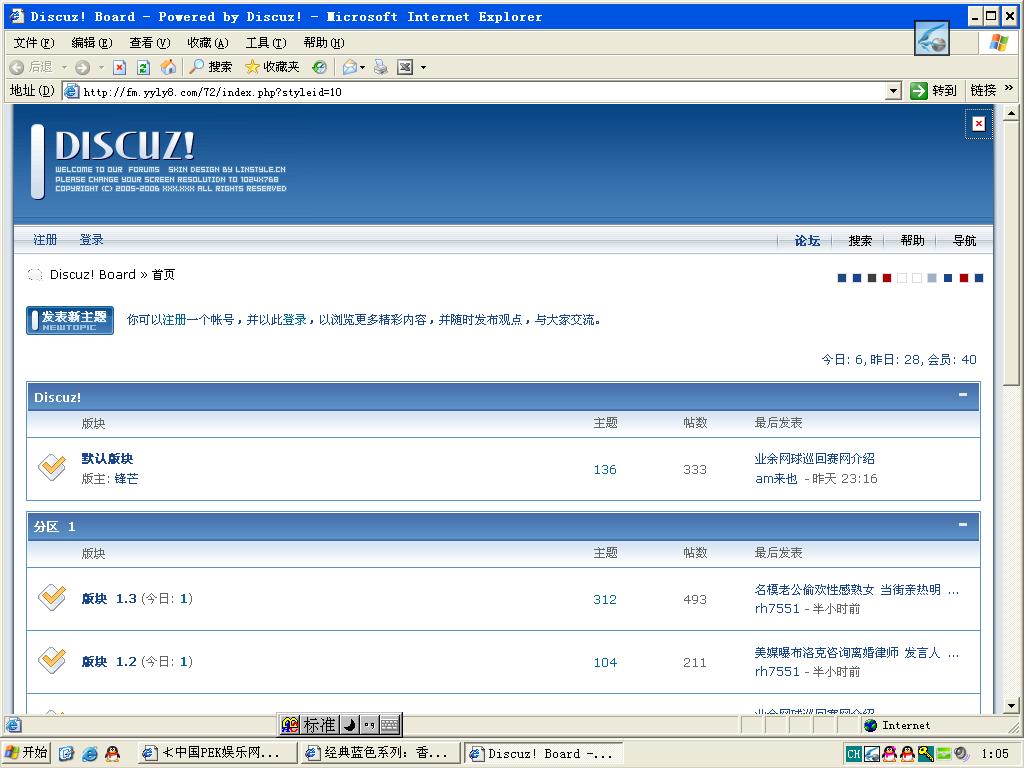Click the vertical scrollbar up arrow
1024x768 pixels.
(x=1011, y=114)
